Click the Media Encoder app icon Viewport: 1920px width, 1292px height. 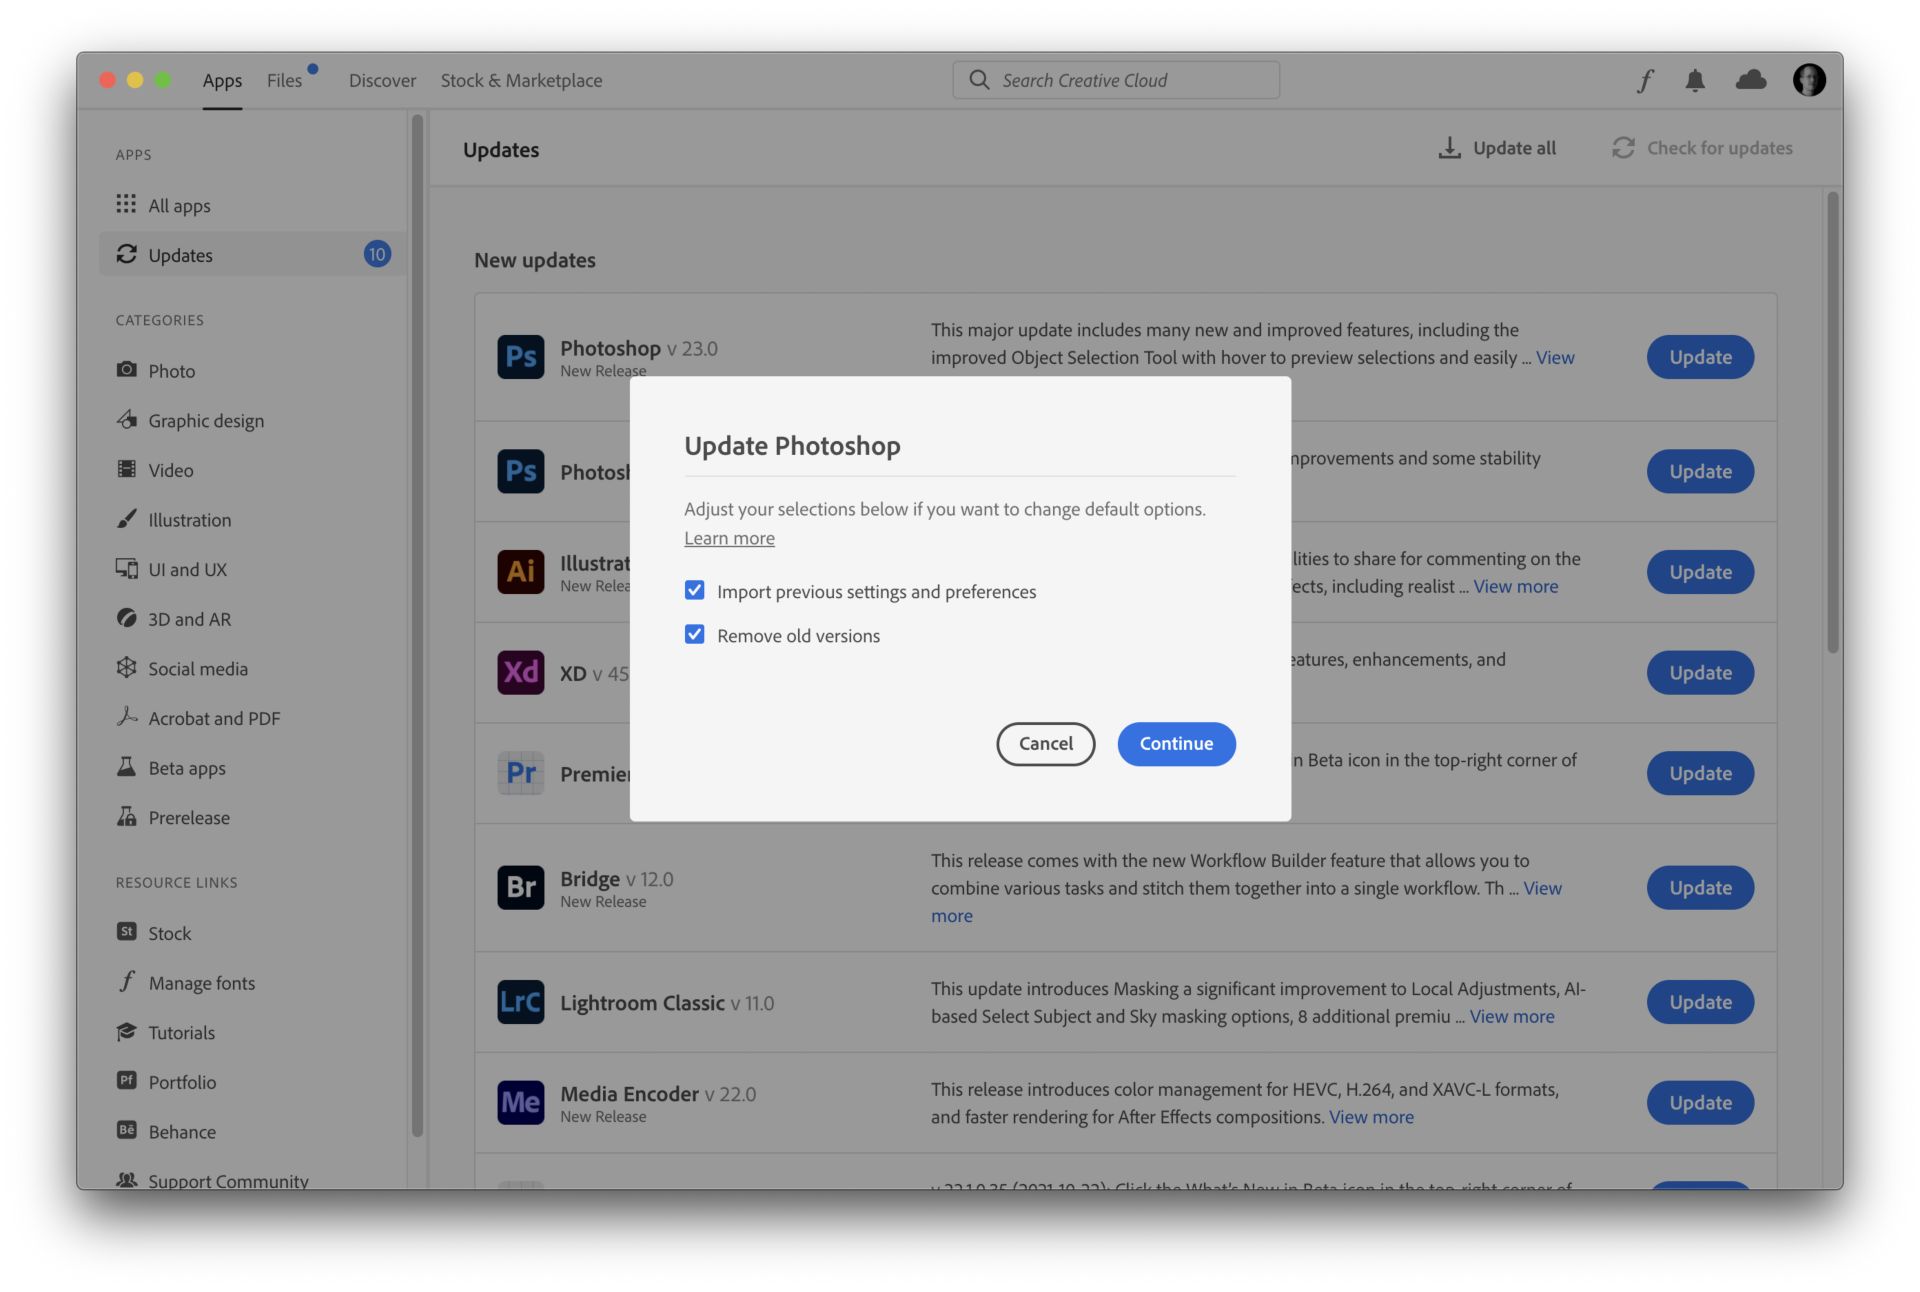tap(520, 1102)
